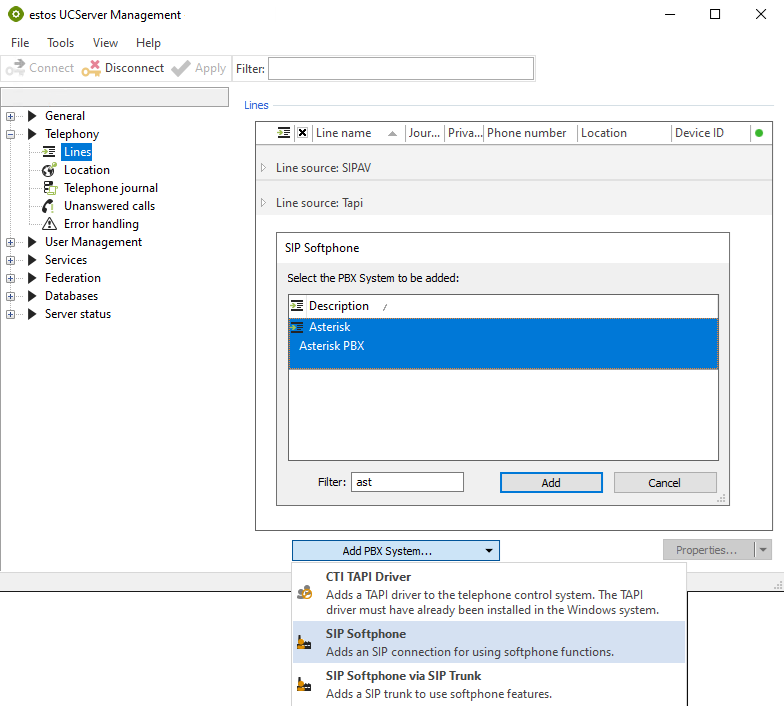
Task: Click the green status dot column header
Action: [x=759, y=133]
